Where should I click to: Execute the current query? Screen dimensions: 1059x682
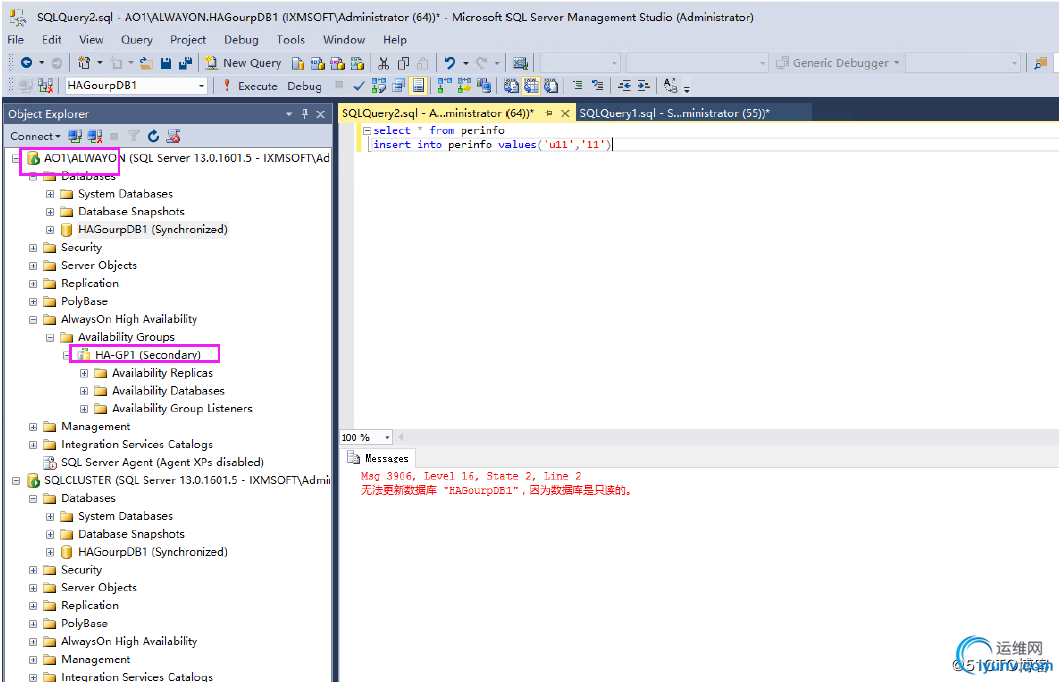(251, 86)
